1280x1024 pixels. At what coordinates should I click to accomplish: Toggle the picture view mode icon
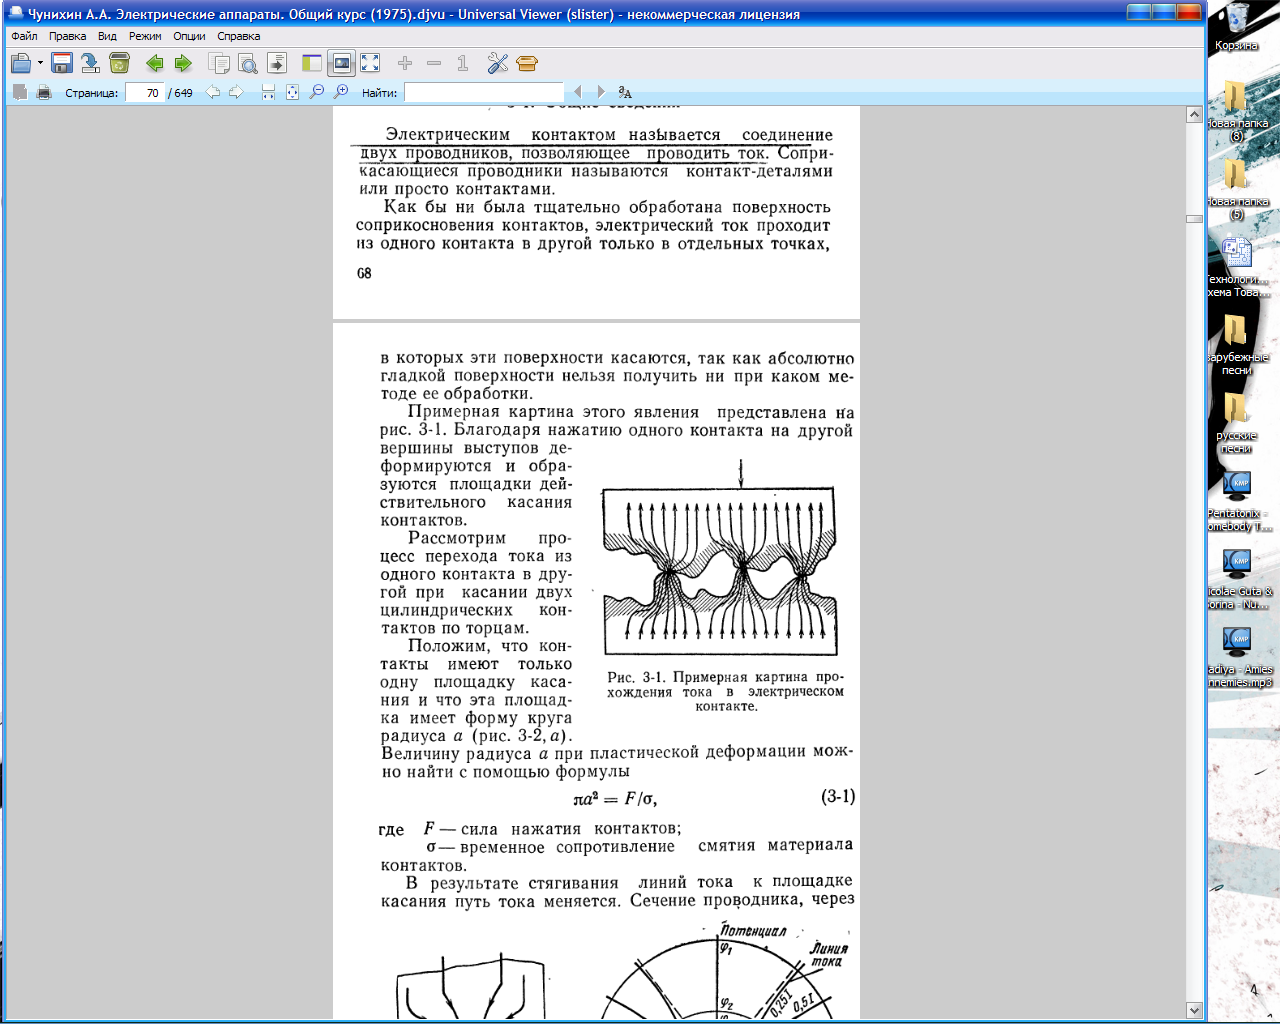pos(341,63)
